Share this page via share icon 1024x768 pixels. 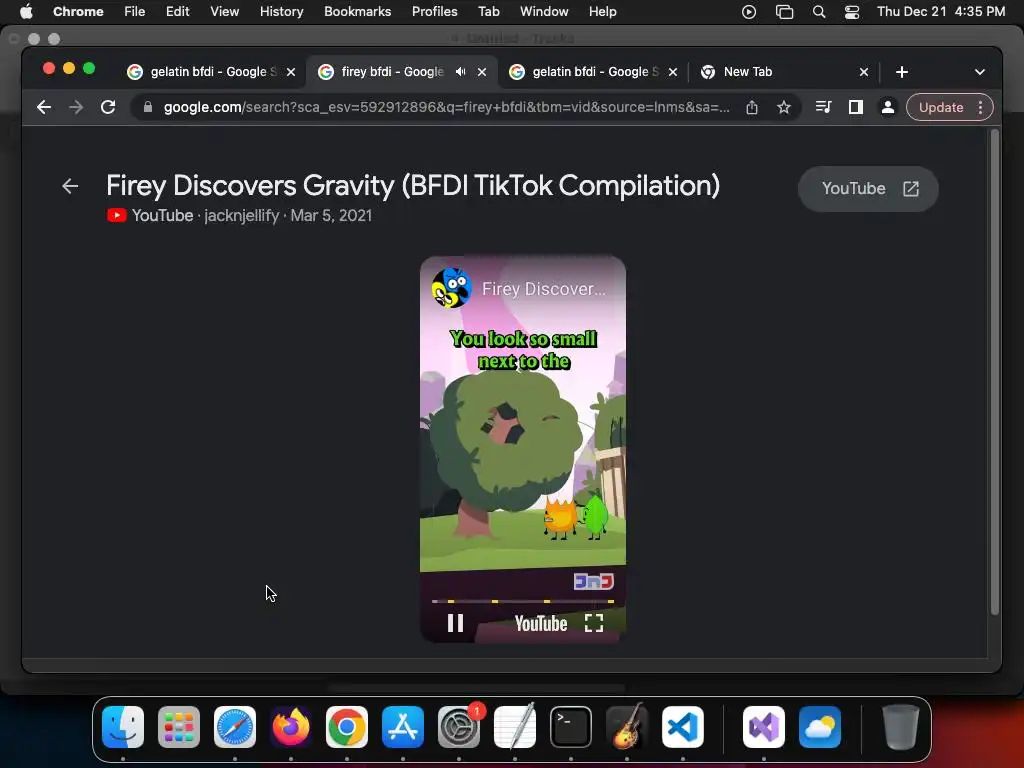point(752,107)
